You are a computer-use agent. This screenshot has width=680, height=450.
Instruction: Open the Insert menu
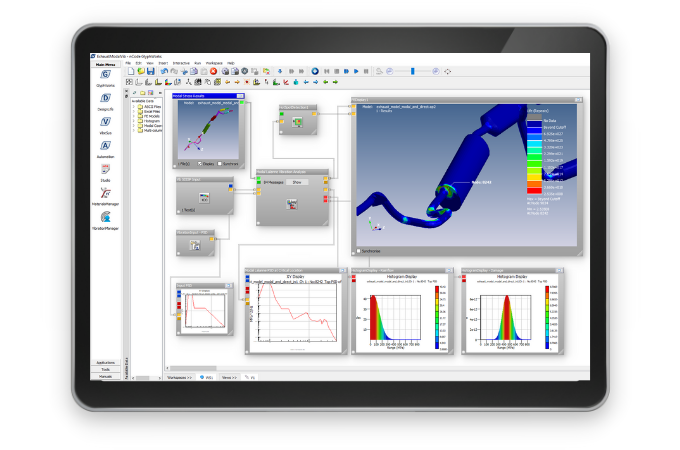coord(163,63)
